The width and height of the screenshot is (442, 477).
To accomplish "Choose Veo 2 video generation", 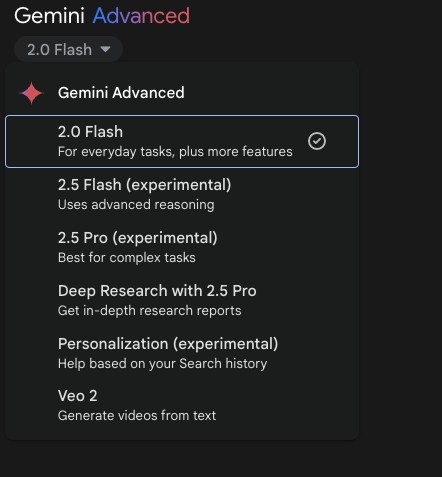I will pos(182,406).
